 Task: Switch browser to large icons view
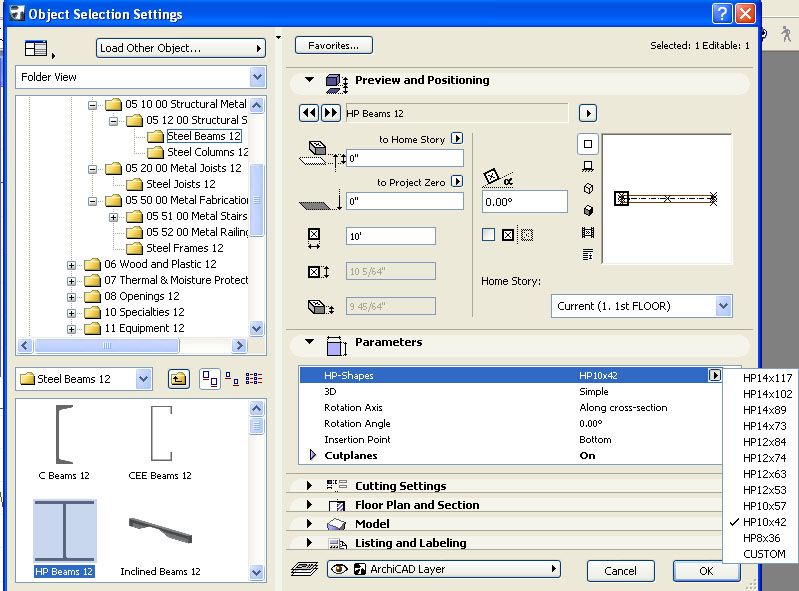210,379
